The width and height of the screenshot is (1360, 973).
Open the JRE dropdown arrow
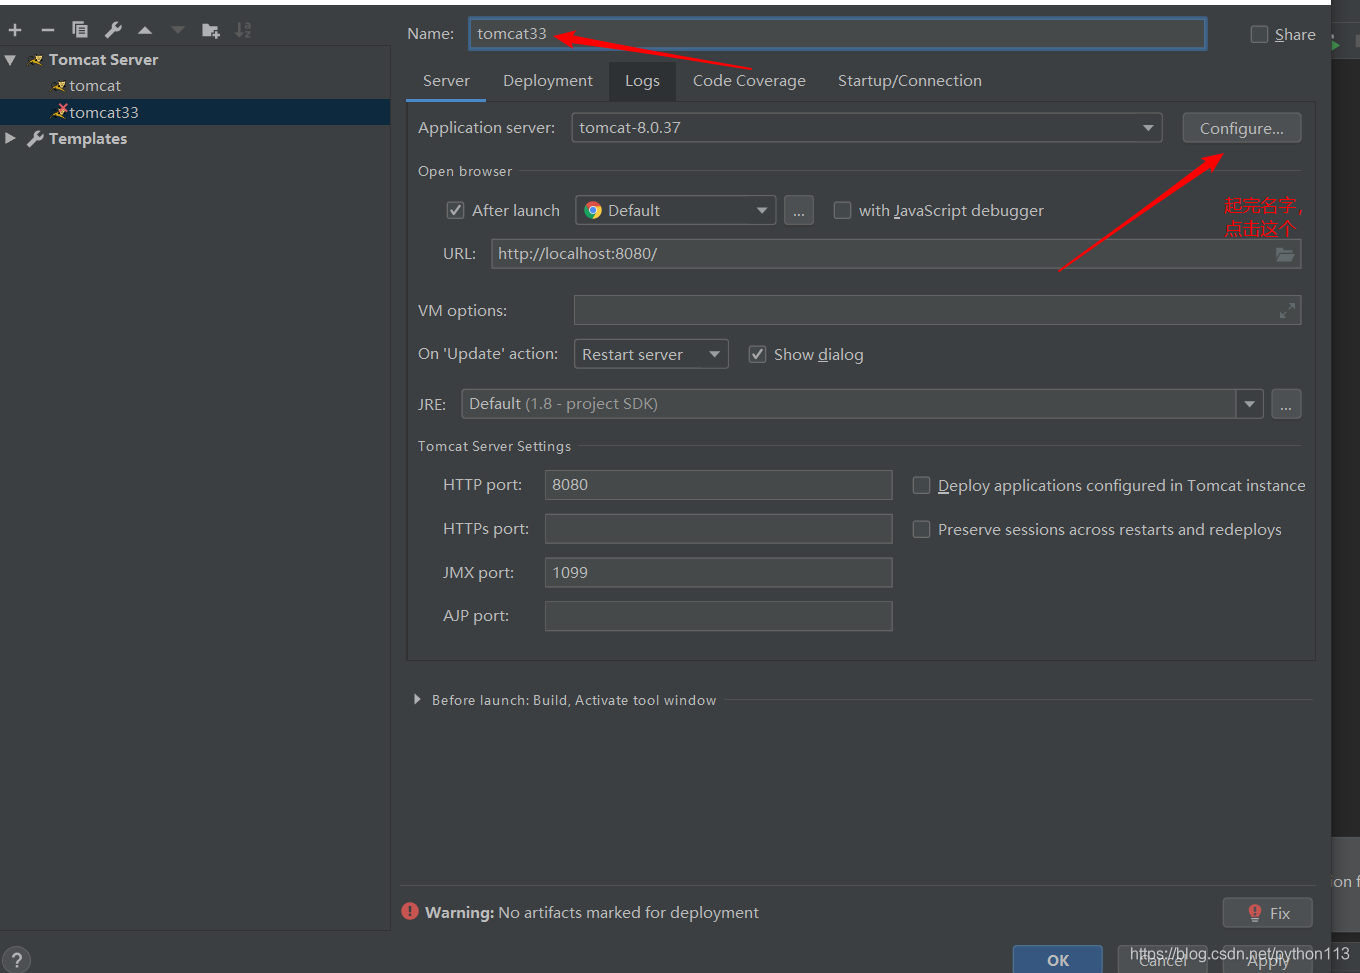point(1249,404)
